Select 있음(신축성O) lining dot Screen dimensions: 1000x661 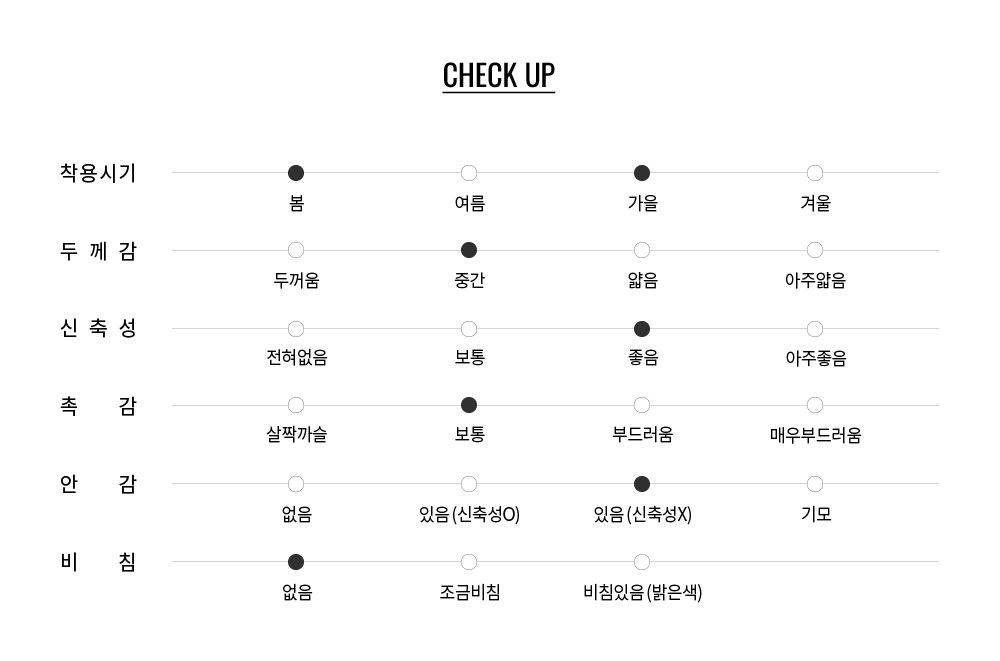pyautogui.click(x=469, y=484)
